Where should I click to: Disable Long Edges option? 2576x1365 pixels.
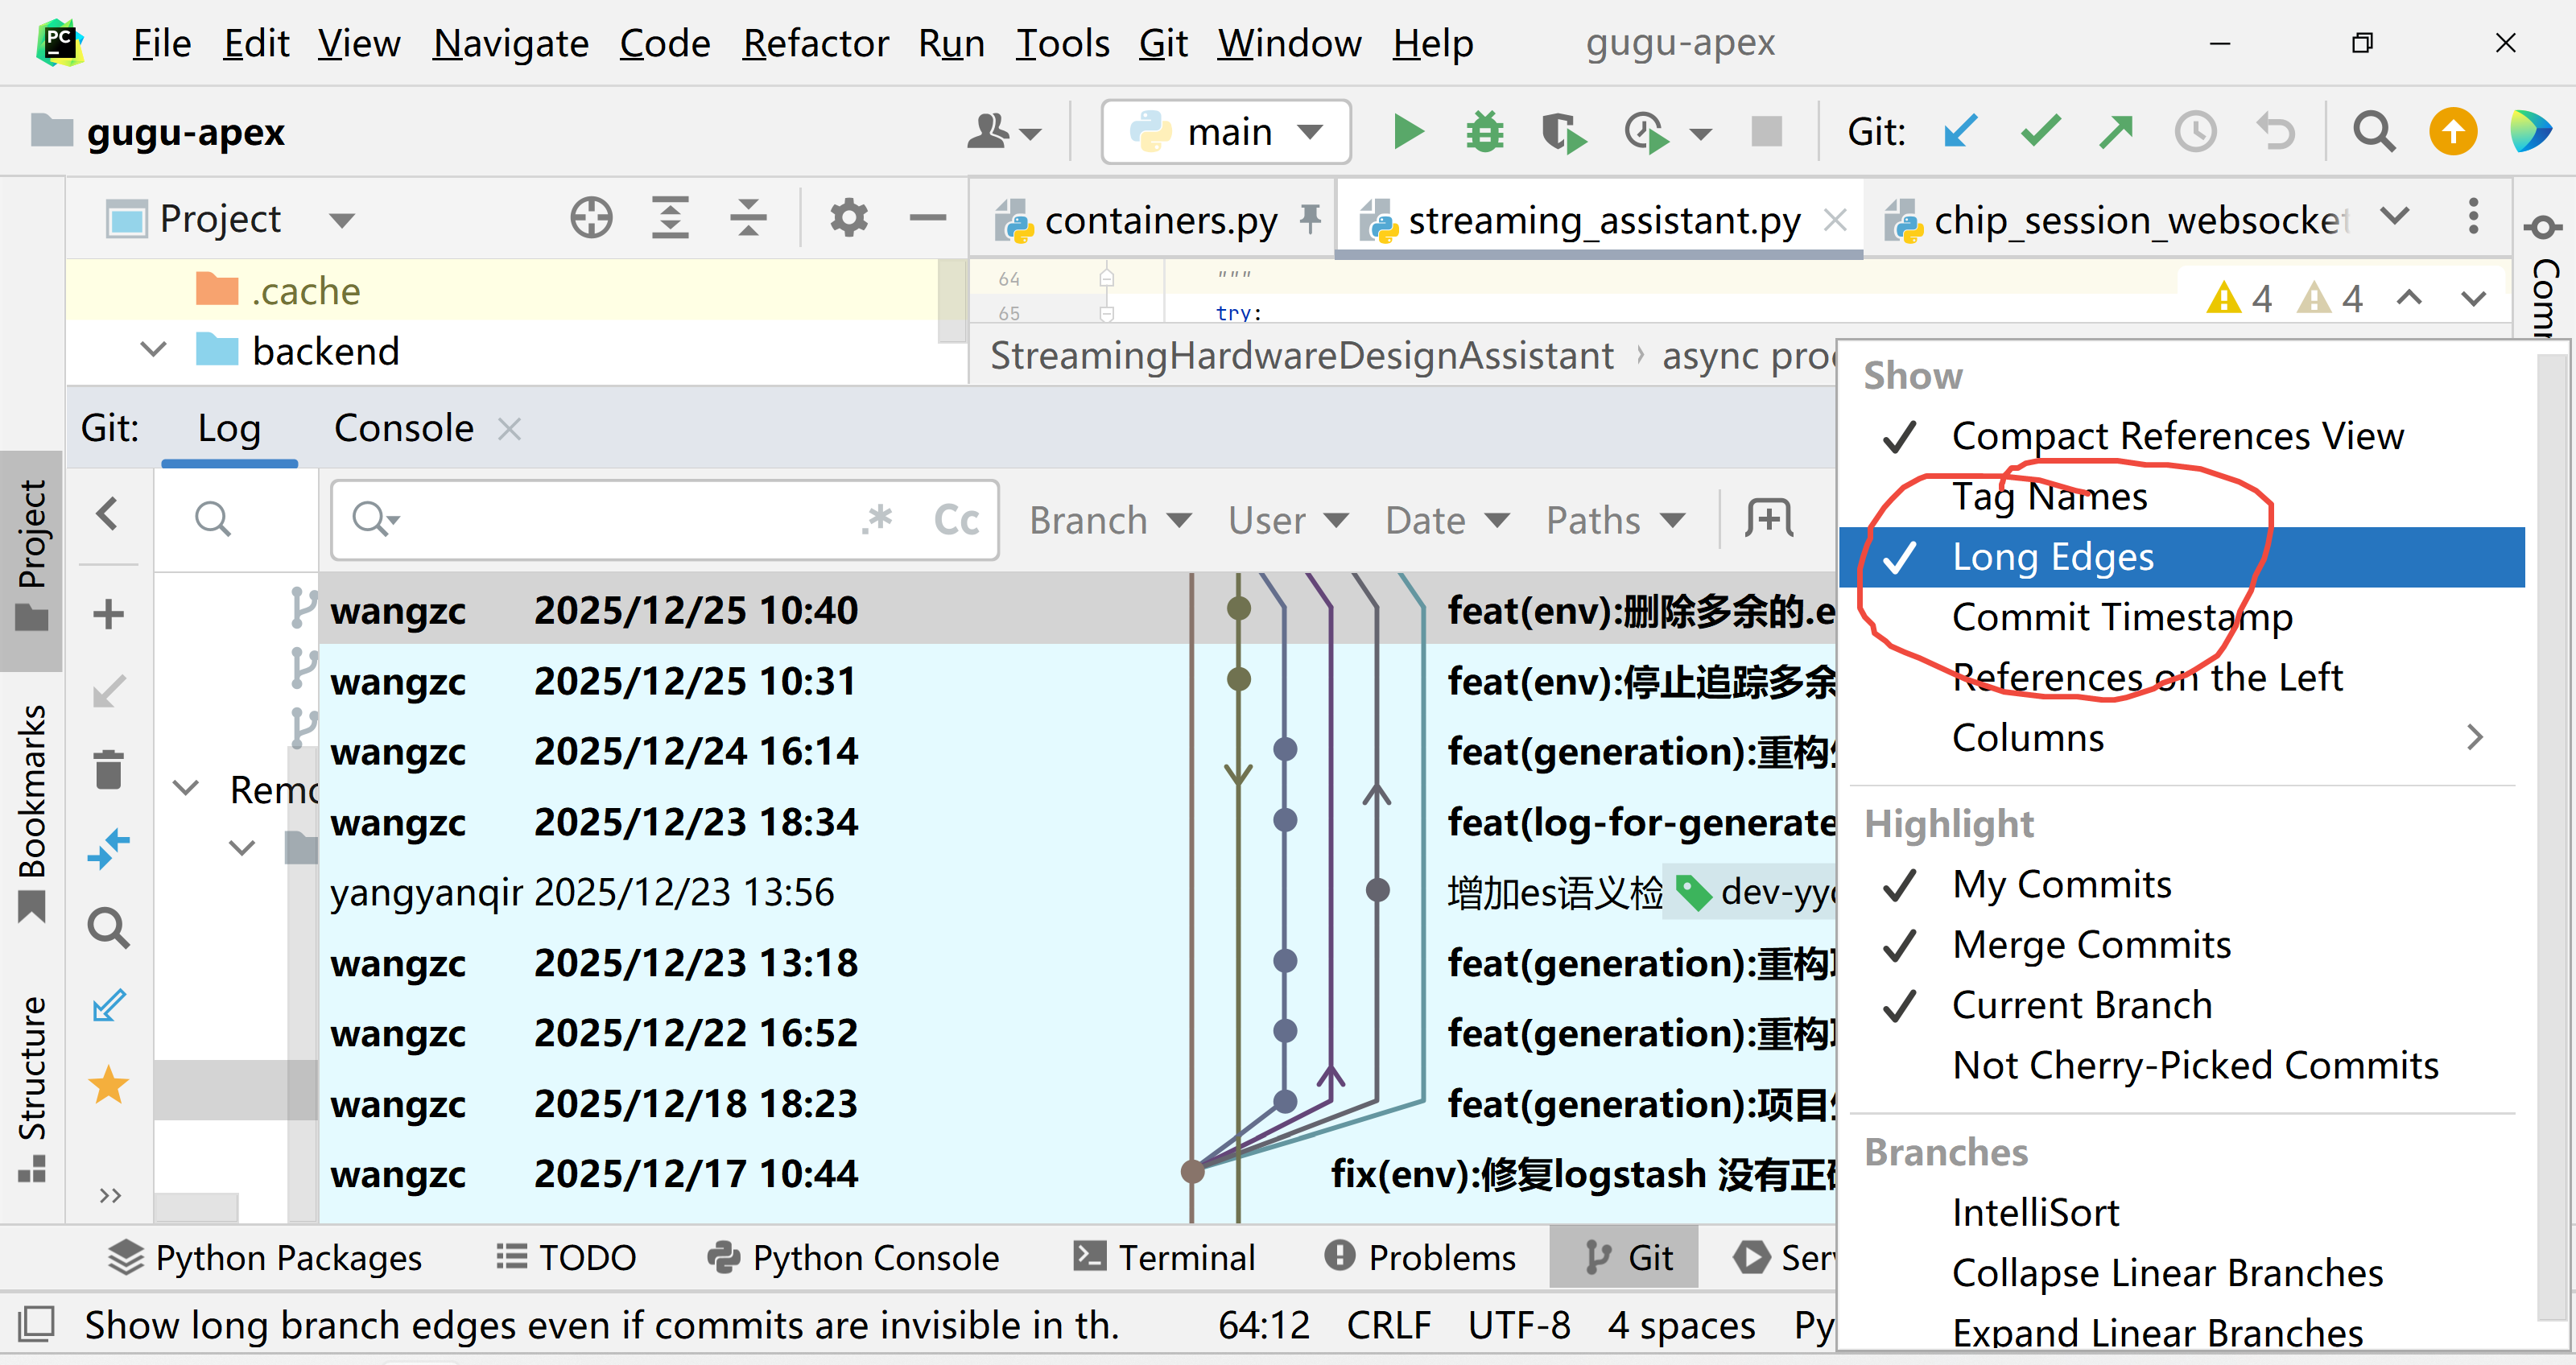click(x=2052, y=557)
